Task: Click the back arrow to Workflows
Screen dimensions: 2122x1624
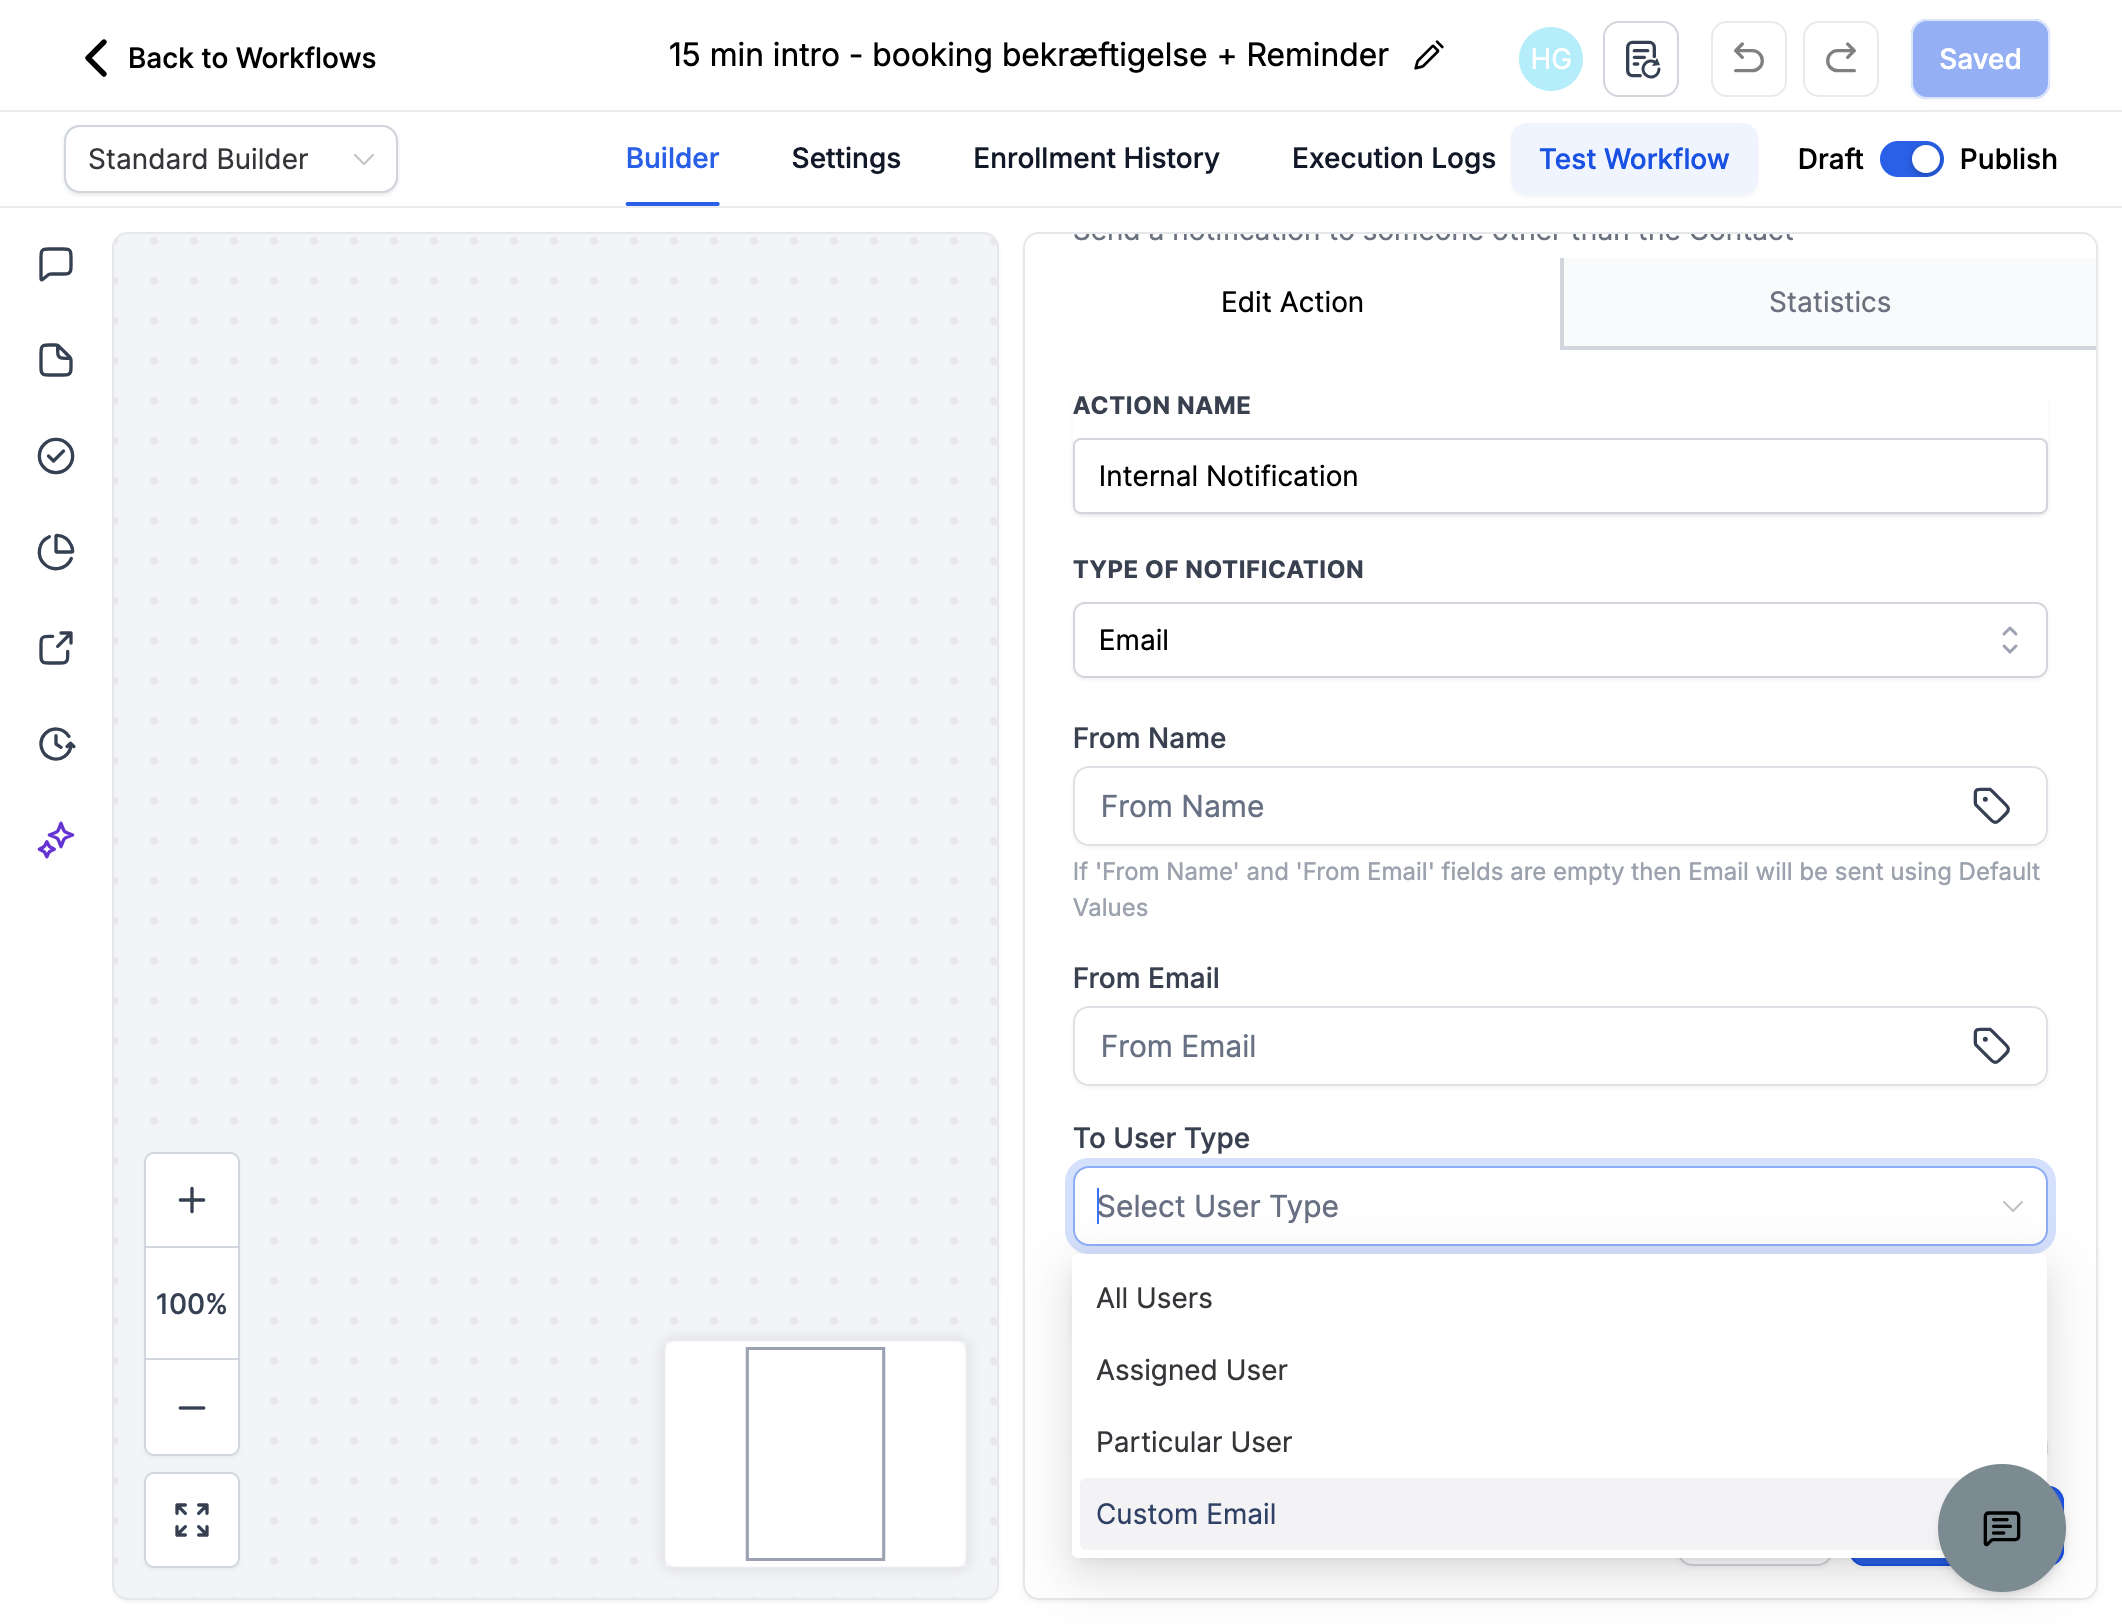Action: coord(96,58)
